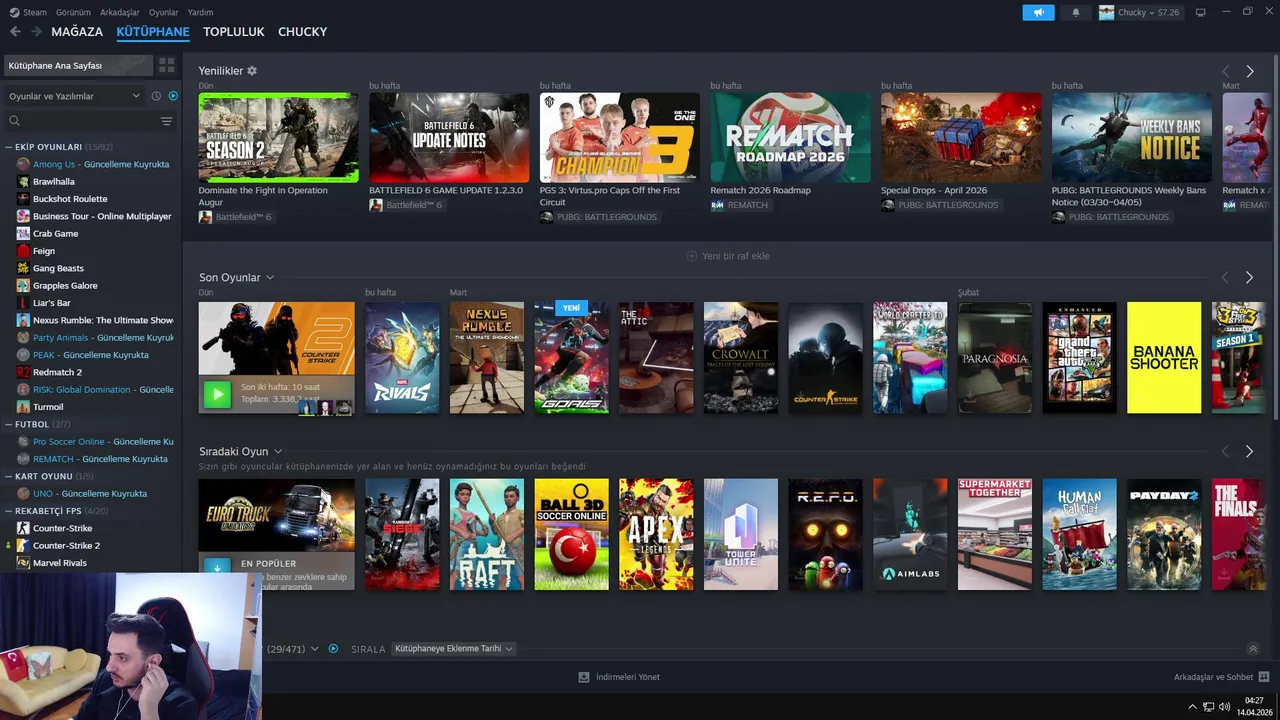
Task: Open the Friends and Chat icon
Action: pos(1264,677)
